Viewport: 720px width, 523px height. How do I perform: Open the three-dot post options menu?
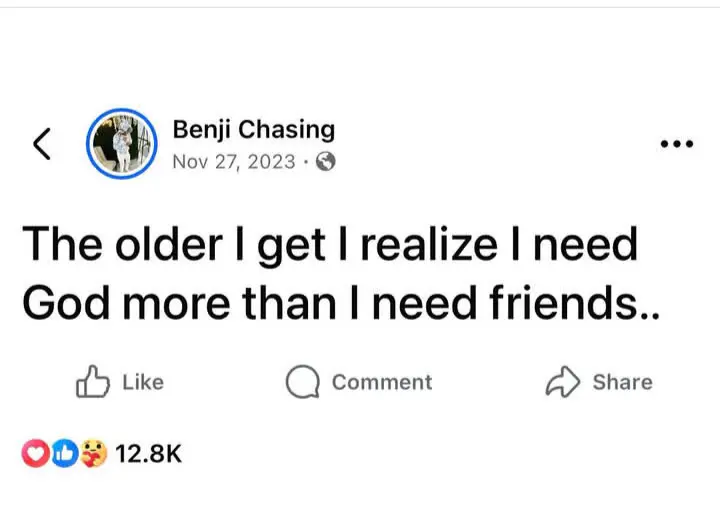(677, 144)
